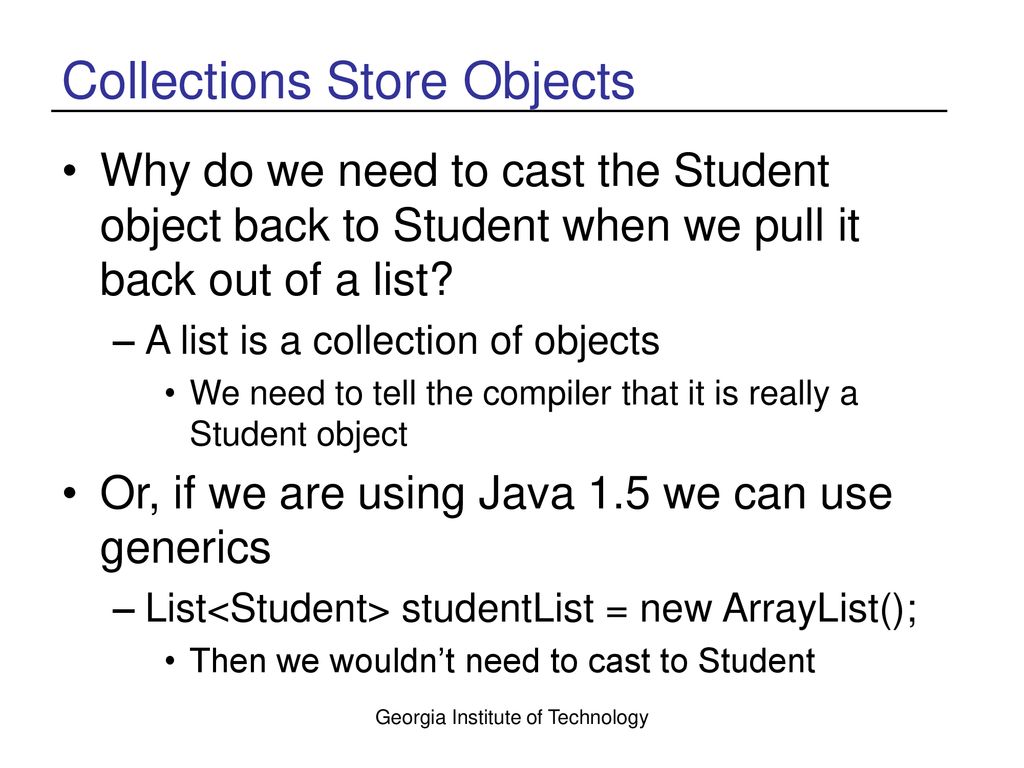
Task: Click the line back out of a list?
Action: point(276,280)
